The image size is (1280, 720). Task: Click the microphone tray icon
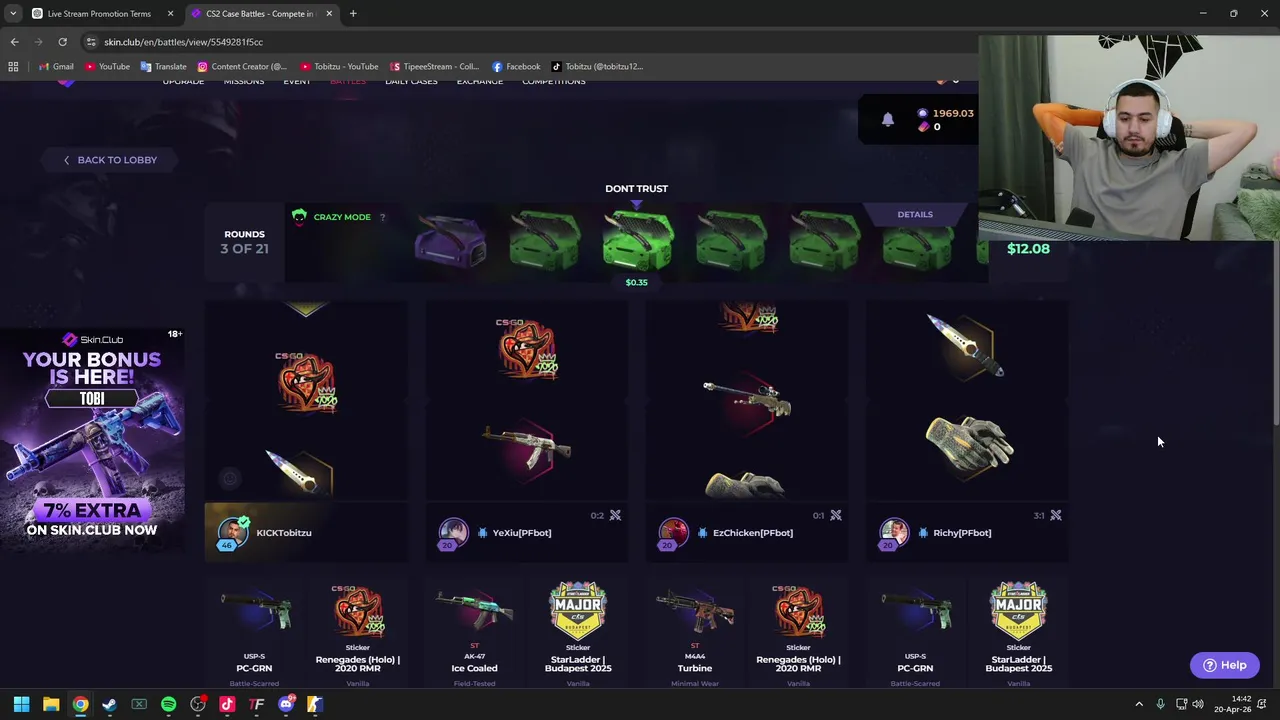[1160, 705]
